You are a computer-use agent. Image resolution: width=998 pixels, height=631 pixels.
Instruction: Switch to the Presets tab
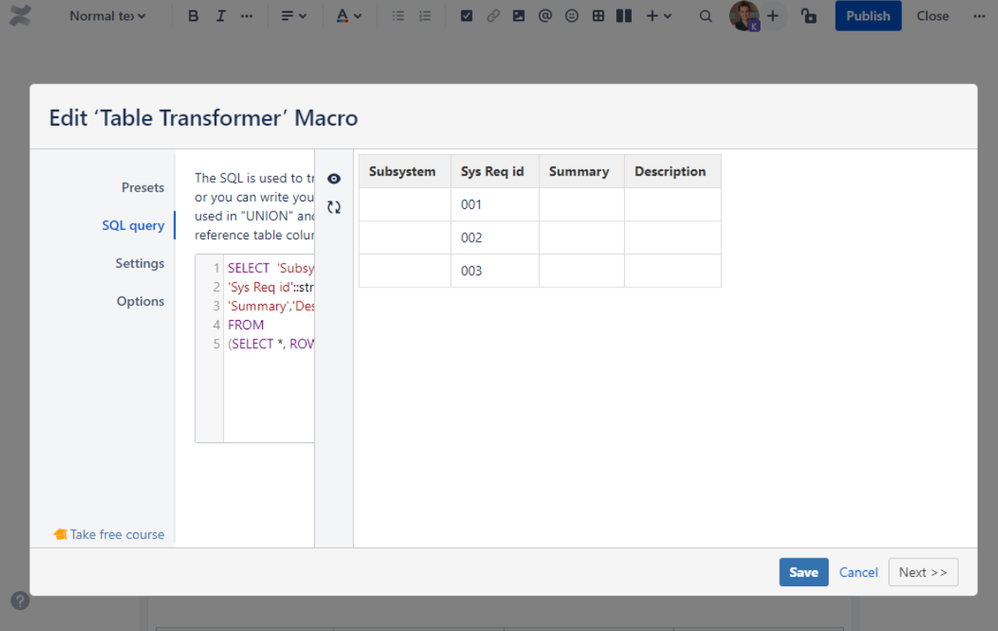(143, 187)
